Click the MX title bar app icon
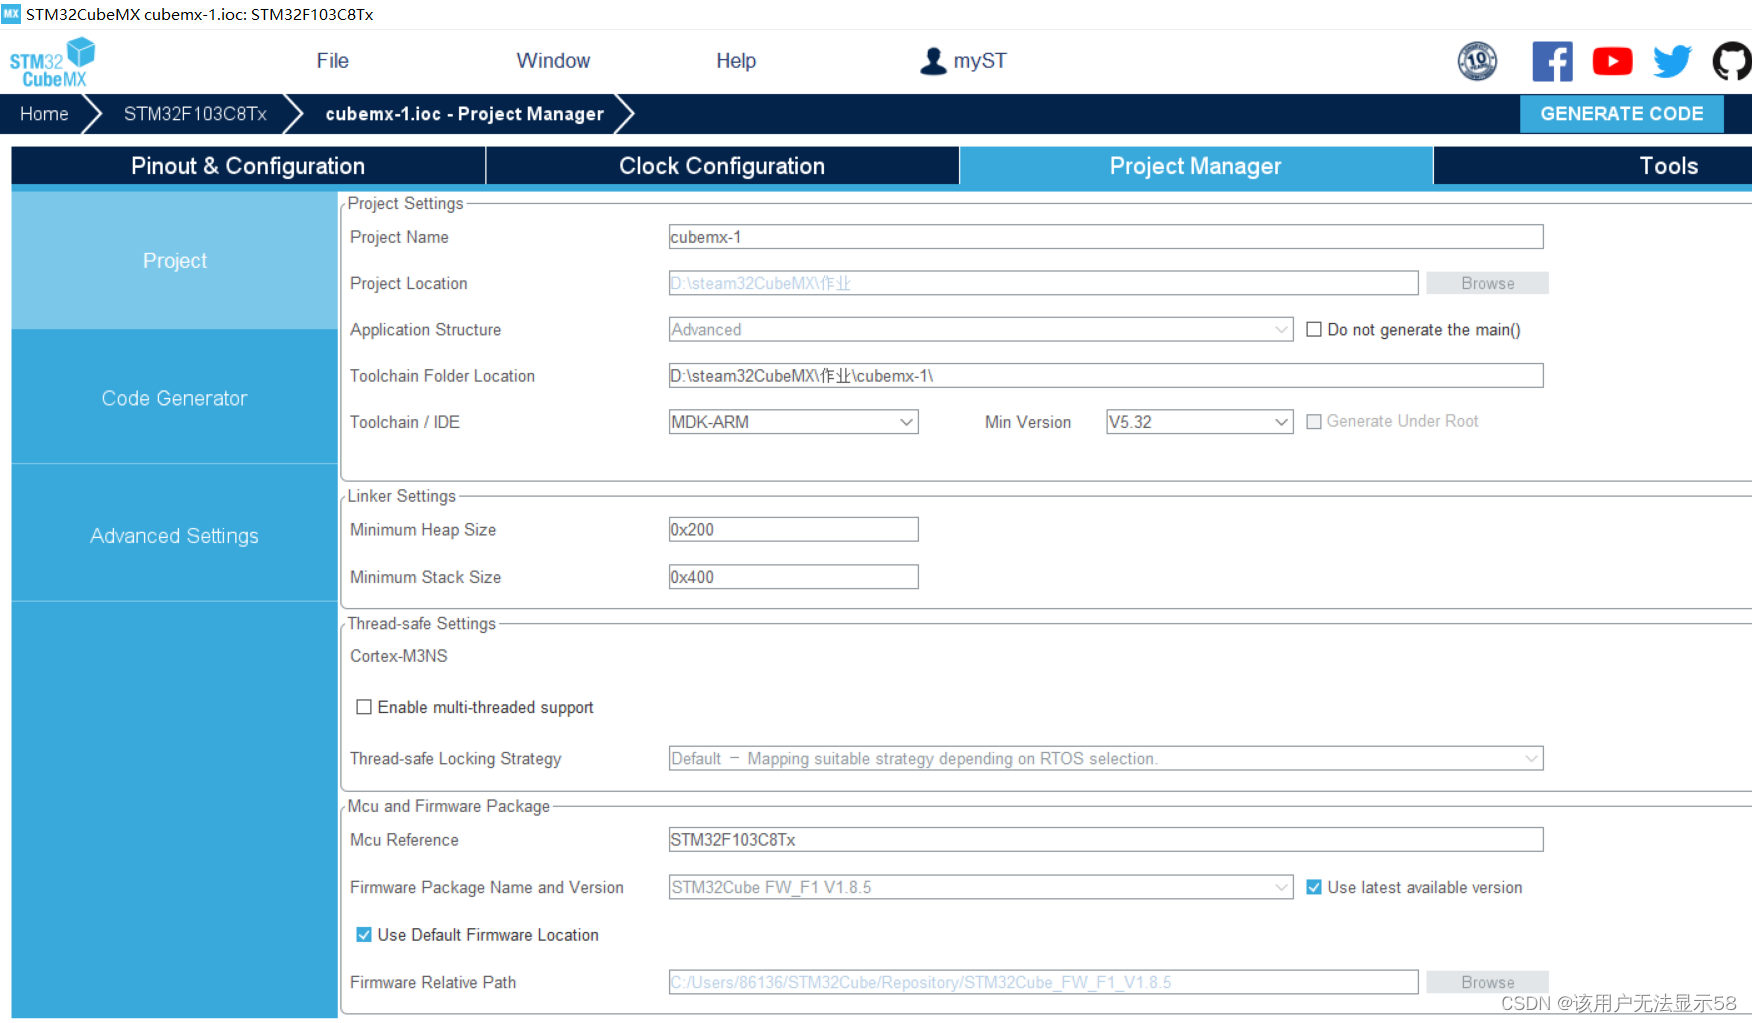 [x=11, y=14]
